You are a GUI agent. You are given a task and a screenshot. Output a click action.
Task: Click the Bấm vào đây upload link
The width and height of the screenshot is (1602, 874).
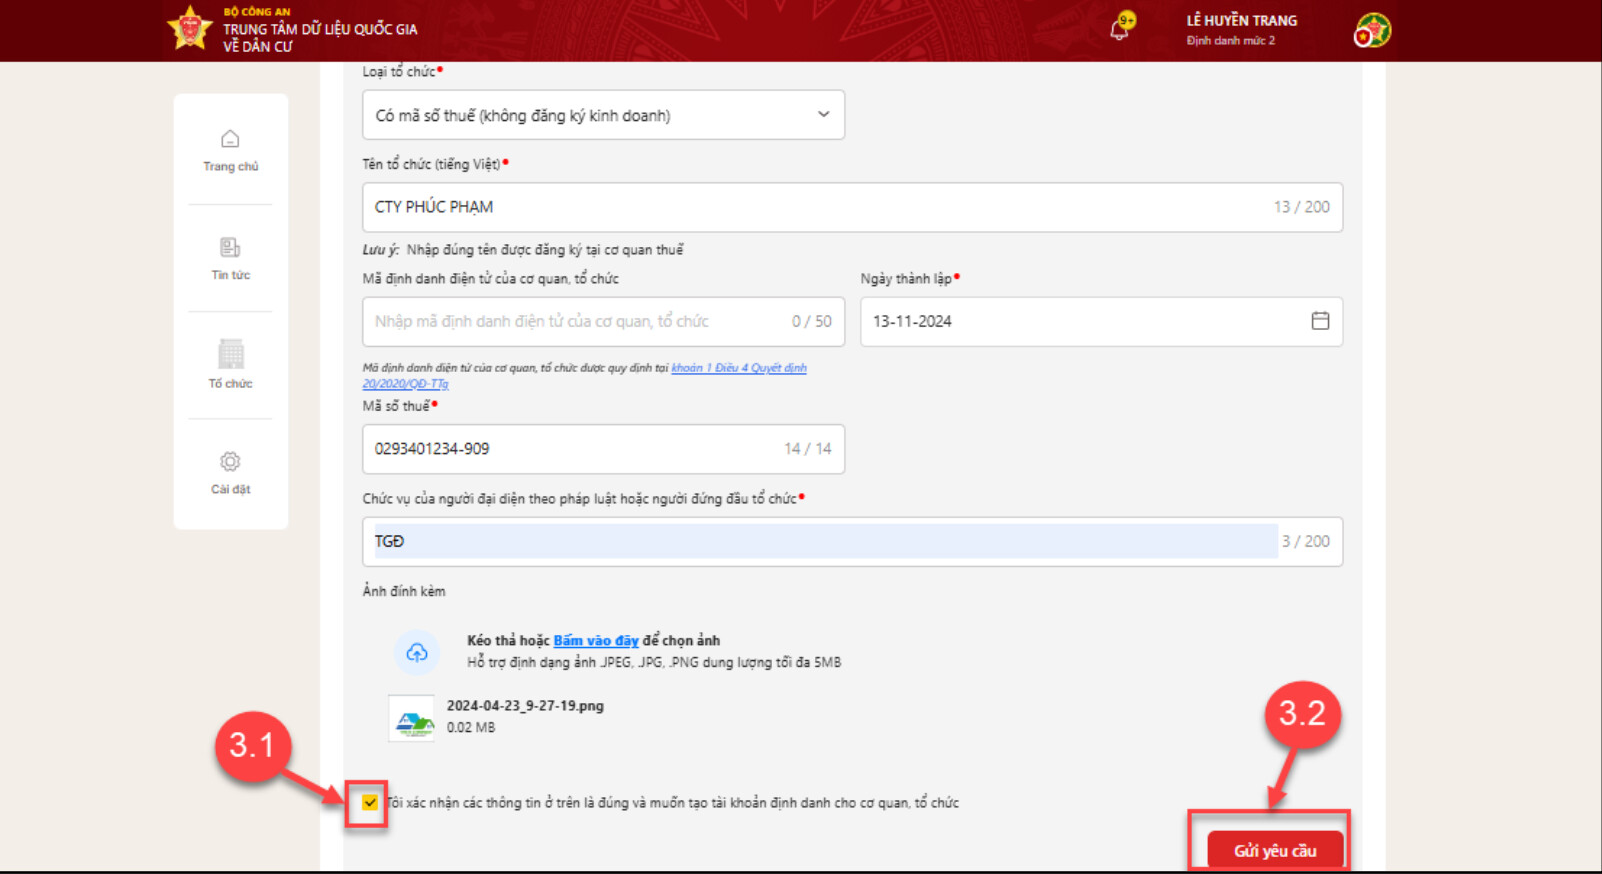click(595, 641)
